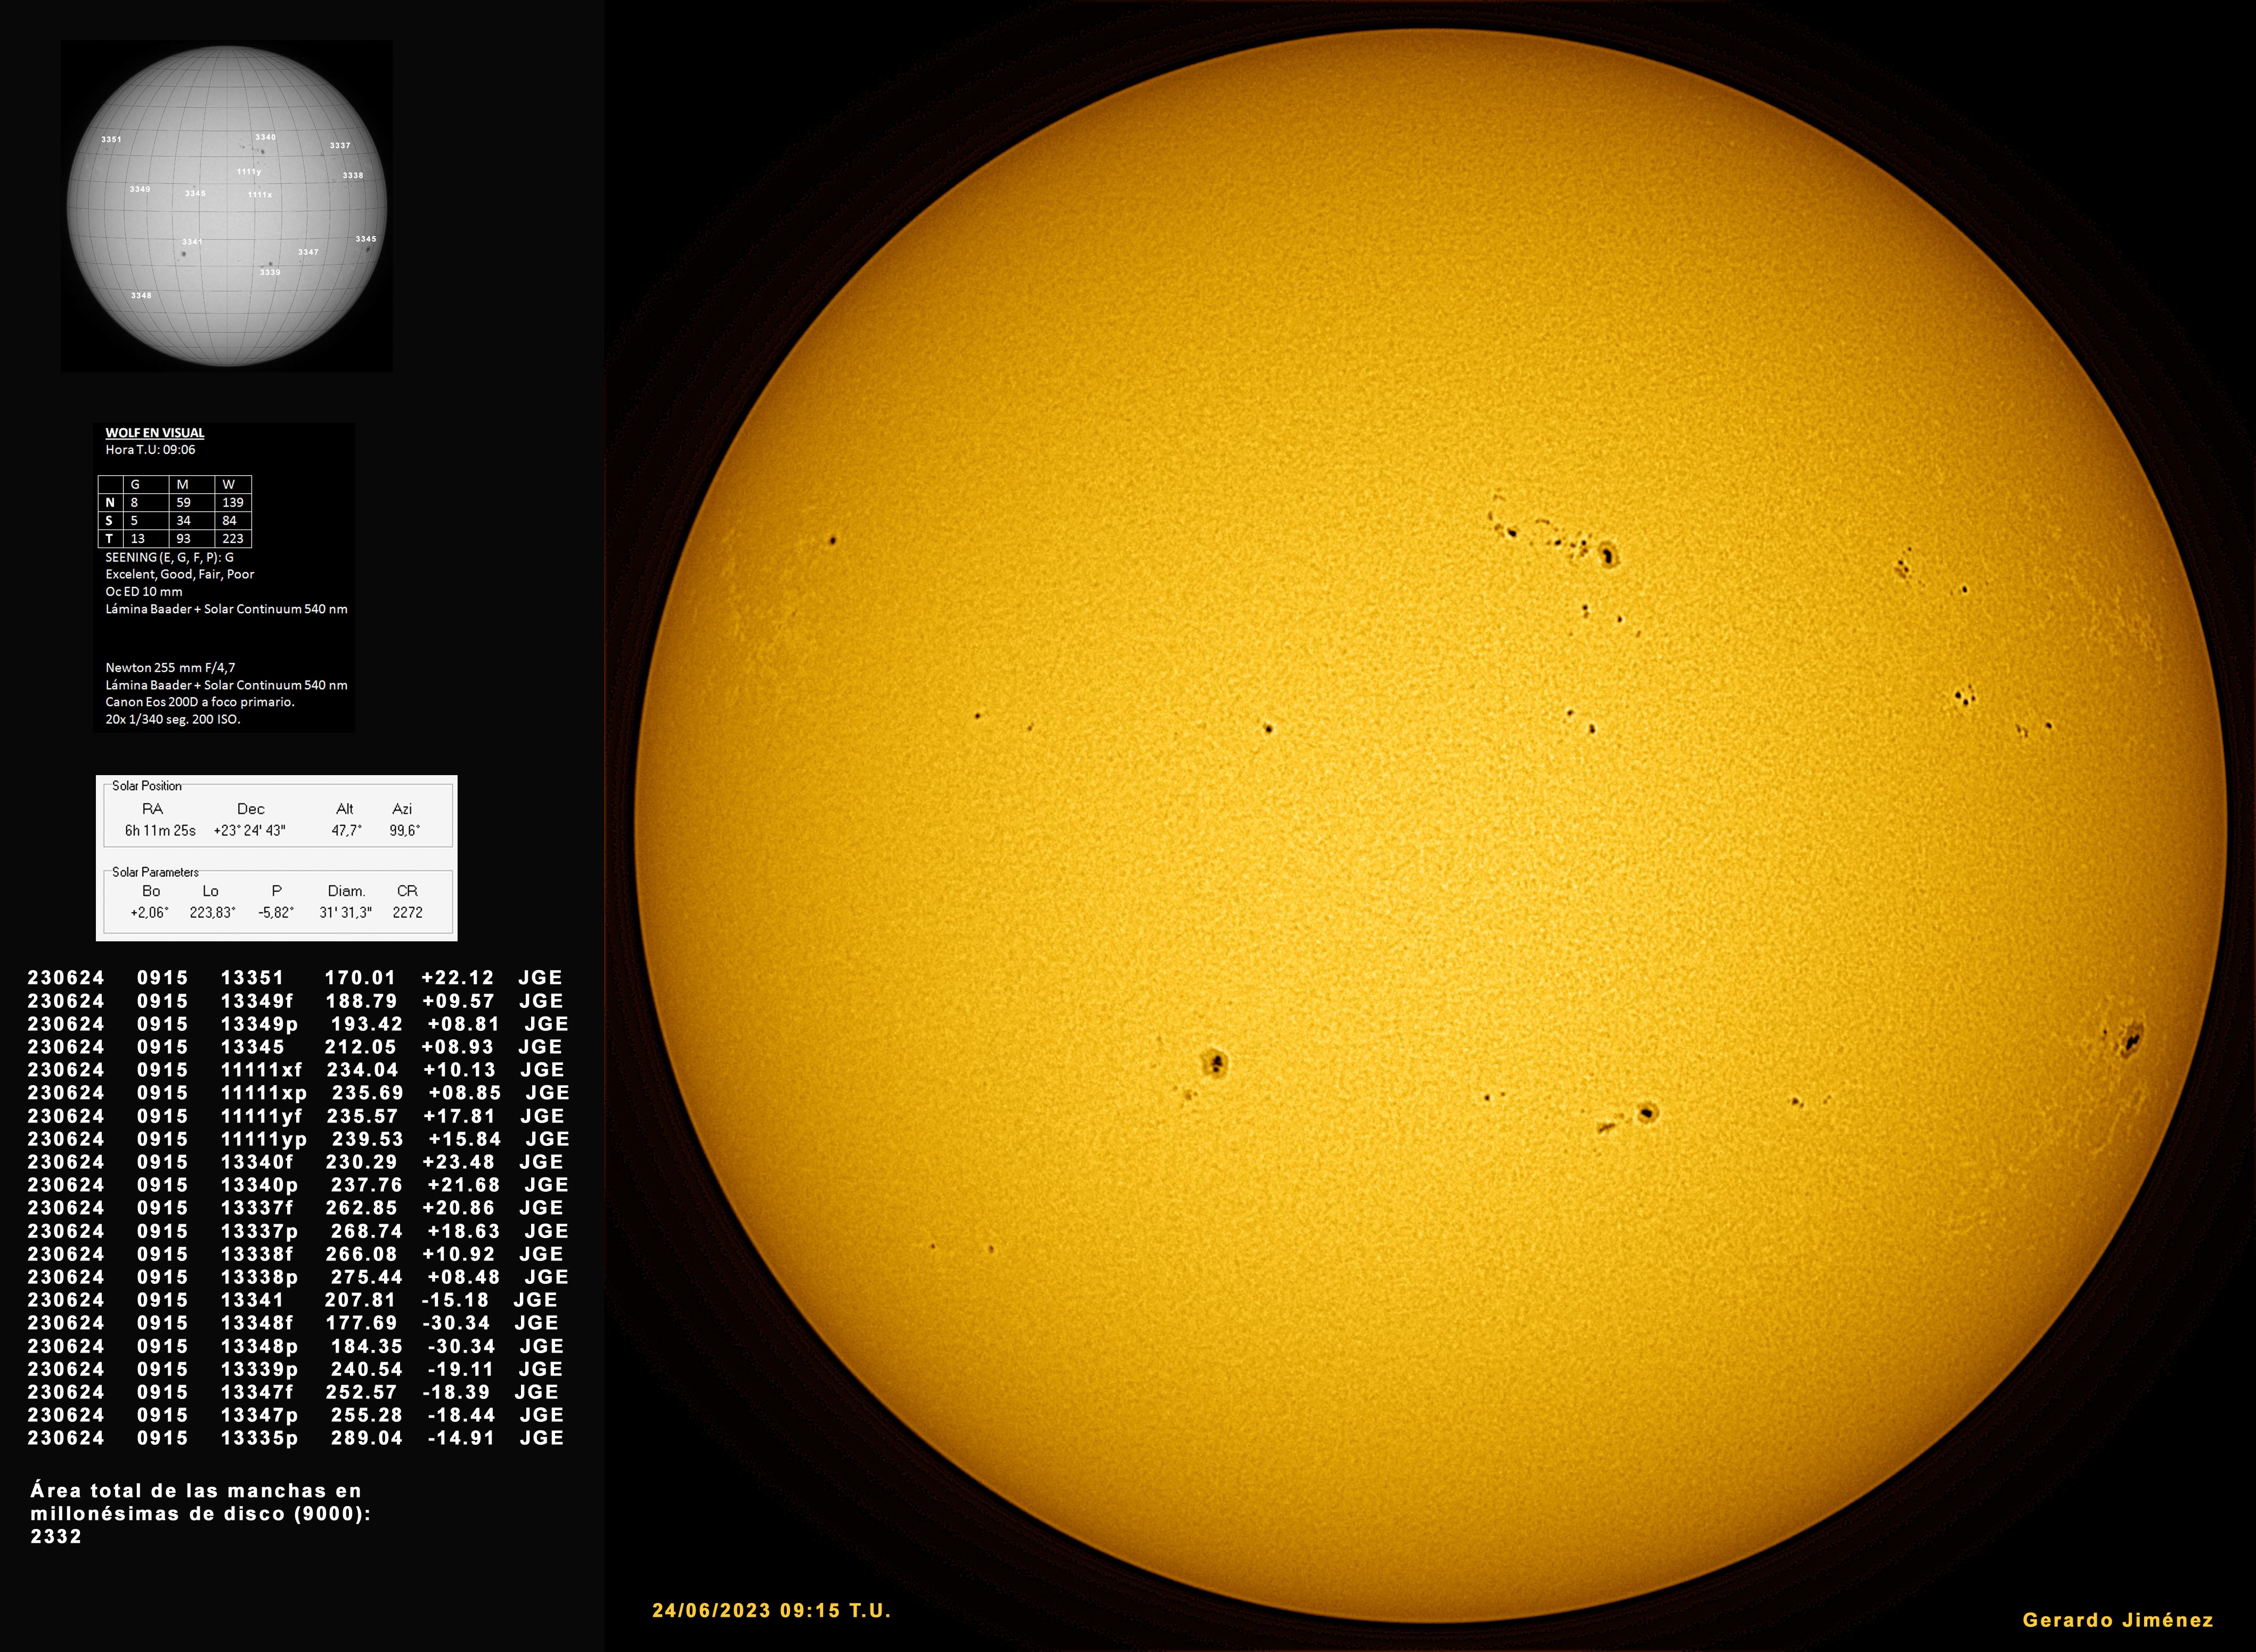Select the WOLF EN VISUAL heading

tap(155, 433)
